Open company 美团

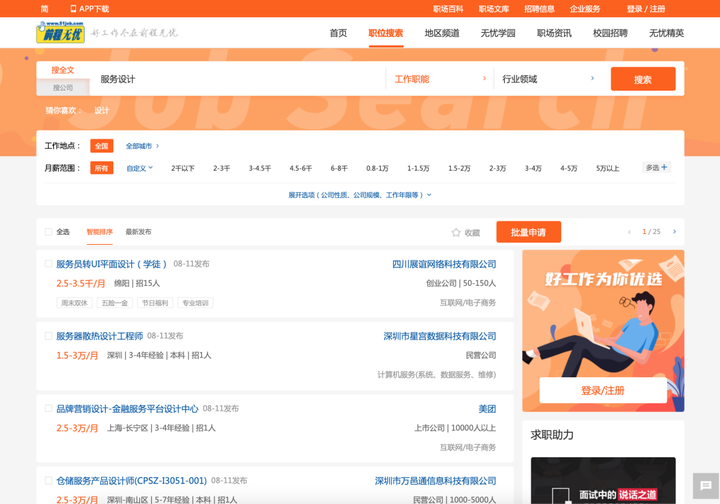pyautogui.click(x=487, y=409)
